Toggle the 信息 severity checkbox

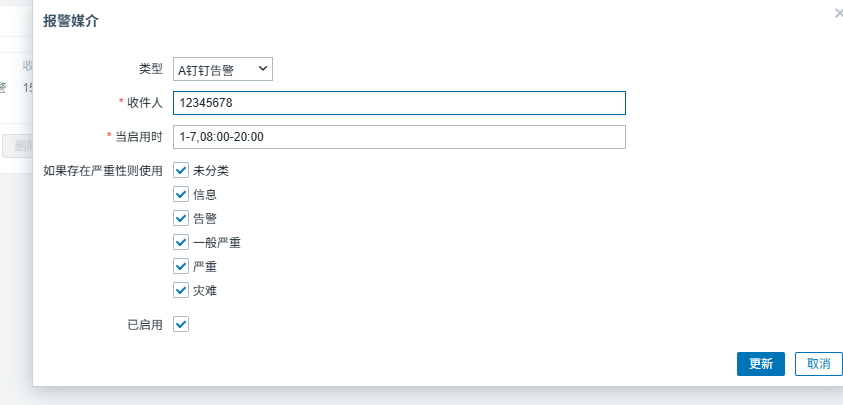pos(181,194)
